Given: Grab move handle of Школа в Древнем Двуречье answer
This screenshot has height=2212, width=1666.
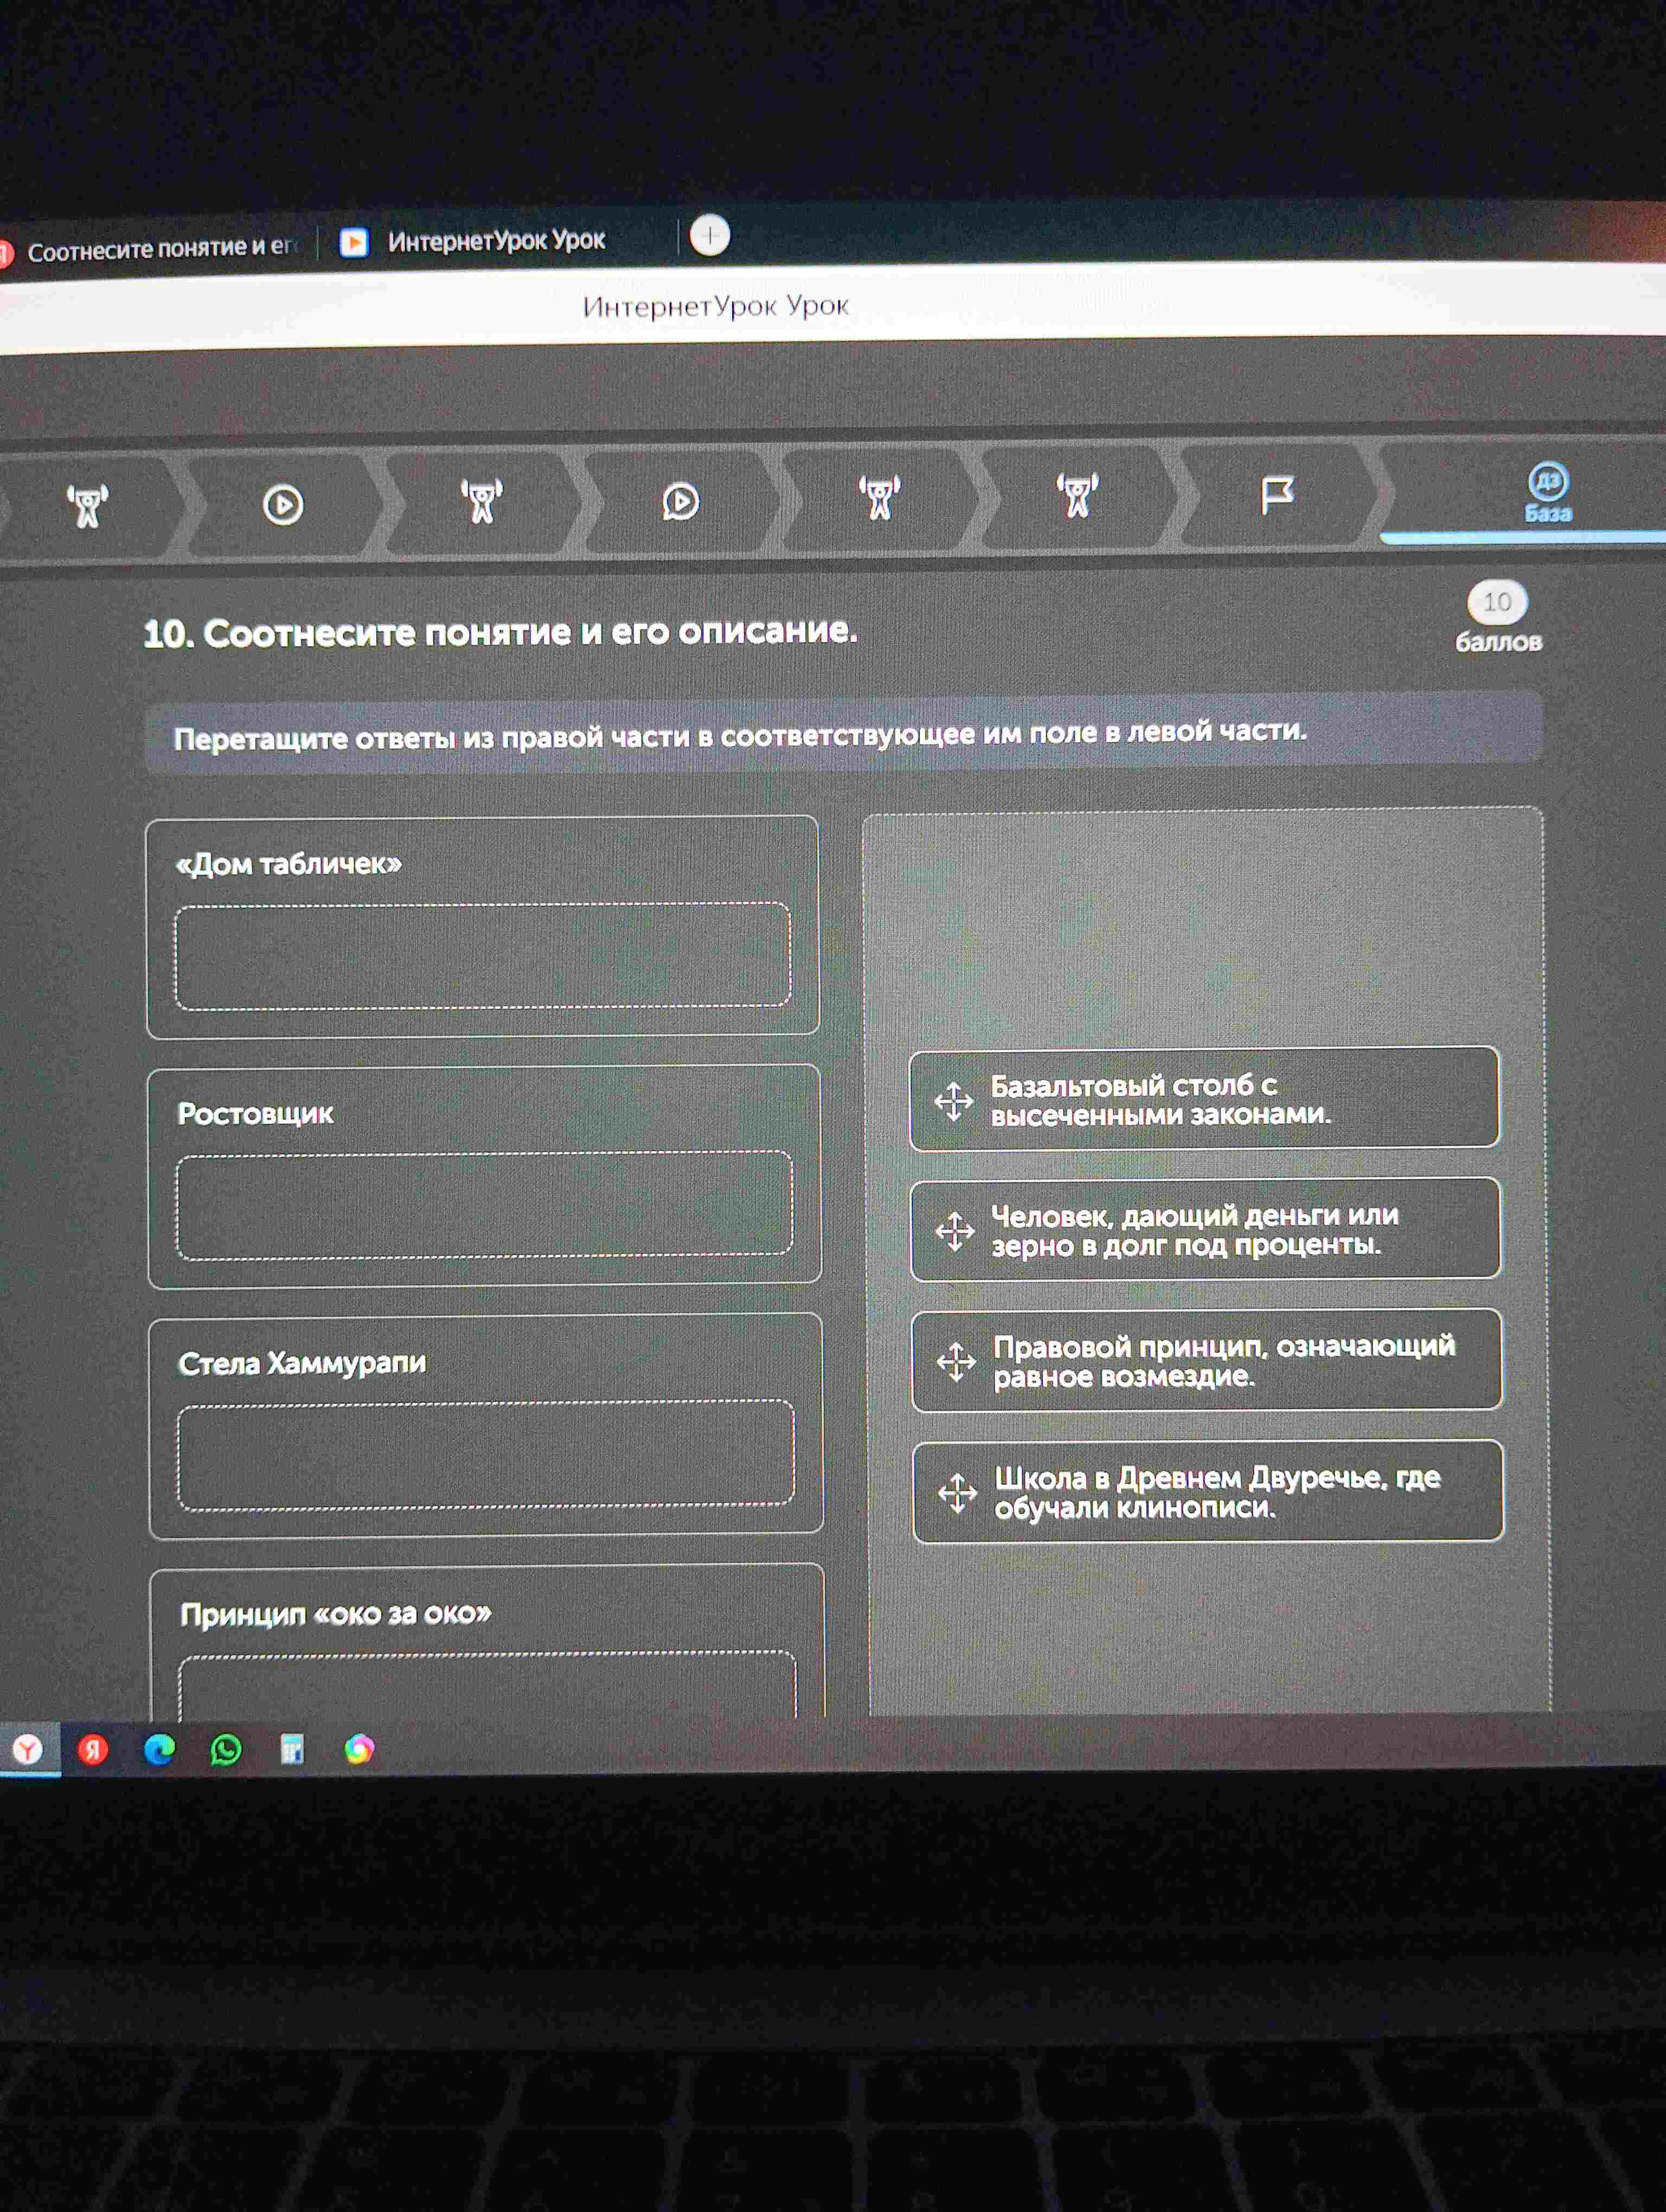Looking at the screenshot, I should click(x=957, y=1493).
